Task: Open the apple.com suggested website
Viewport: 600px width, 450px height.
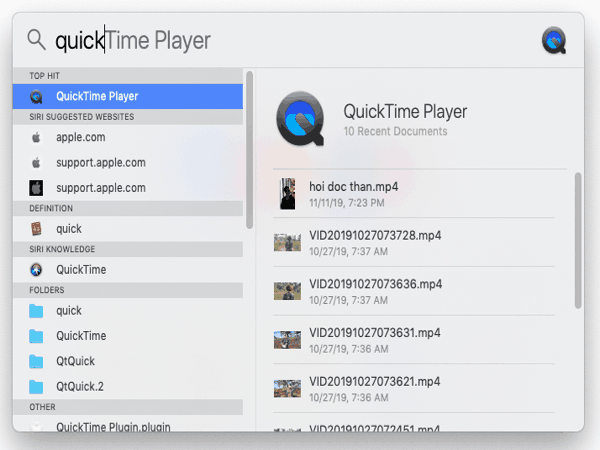Action: 128,137
